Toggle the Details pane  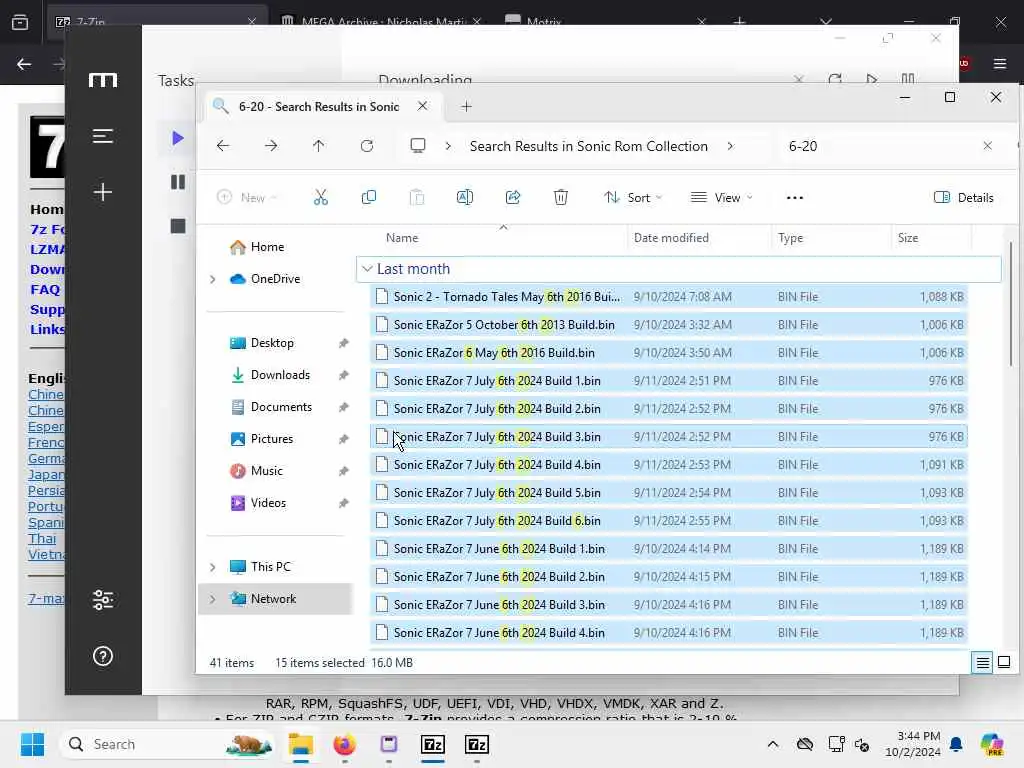(x=963, y=197)
